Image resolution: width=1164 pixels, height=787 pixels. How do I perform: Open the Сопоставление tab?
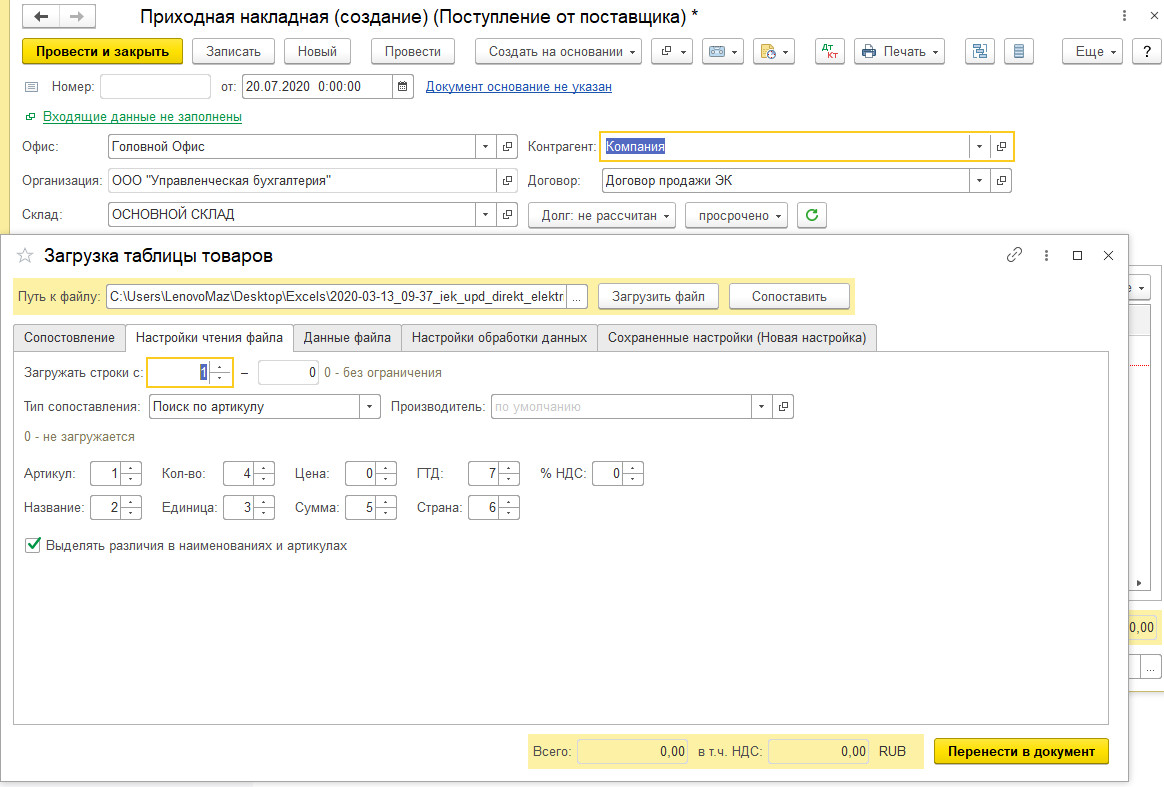tap(69, 338)
